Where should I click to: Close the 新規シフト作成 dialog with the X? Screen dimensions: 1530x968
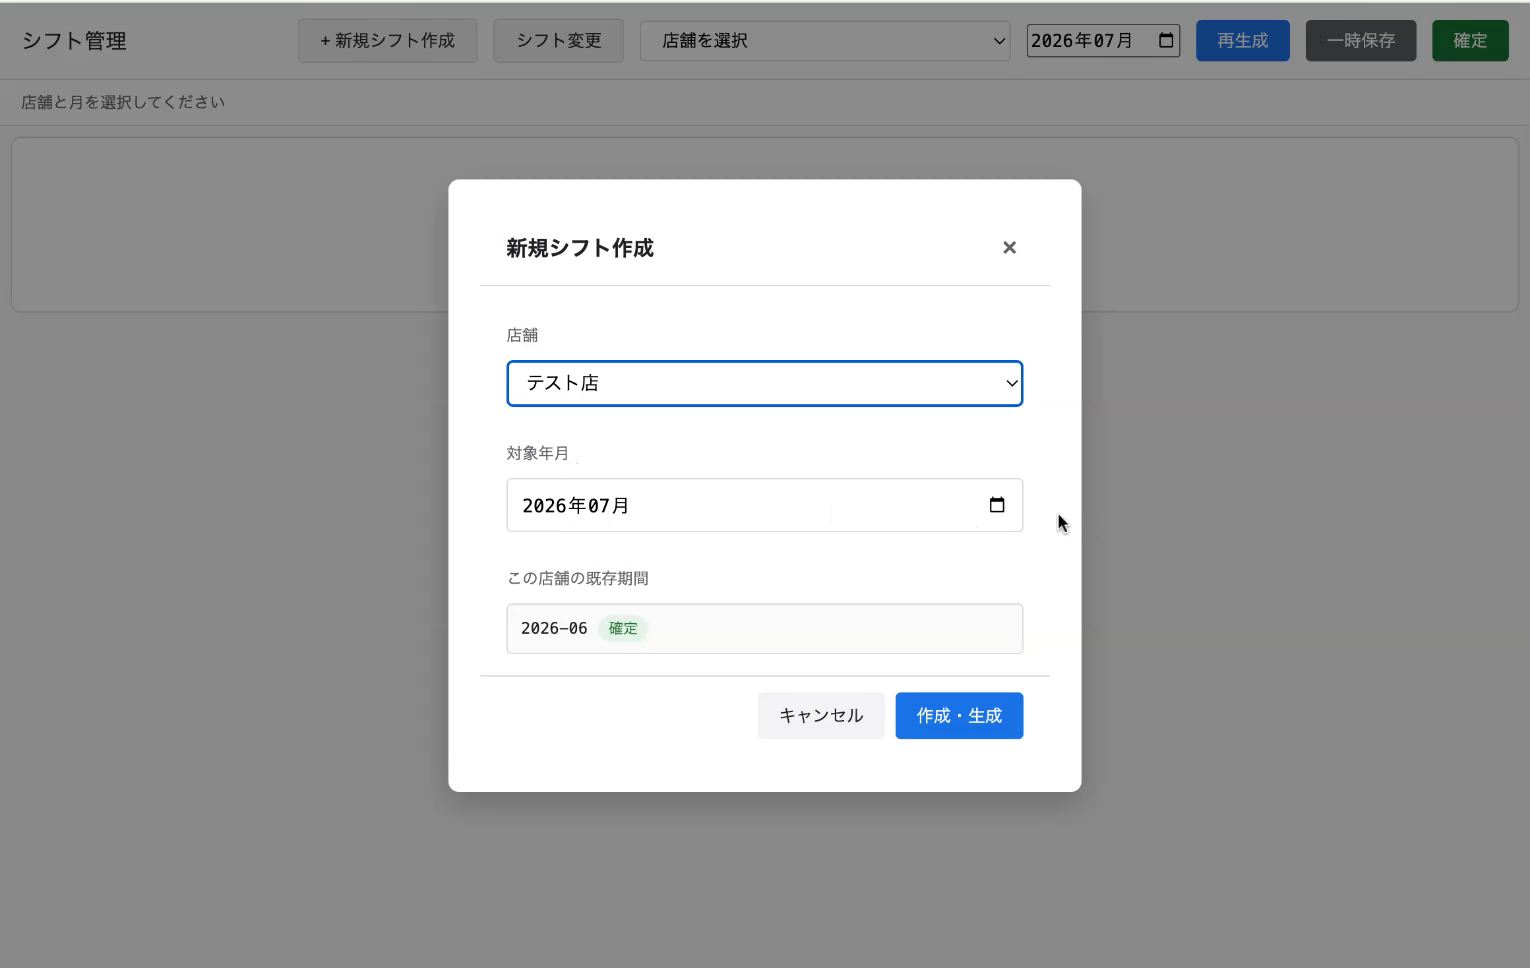point(1009,247)
